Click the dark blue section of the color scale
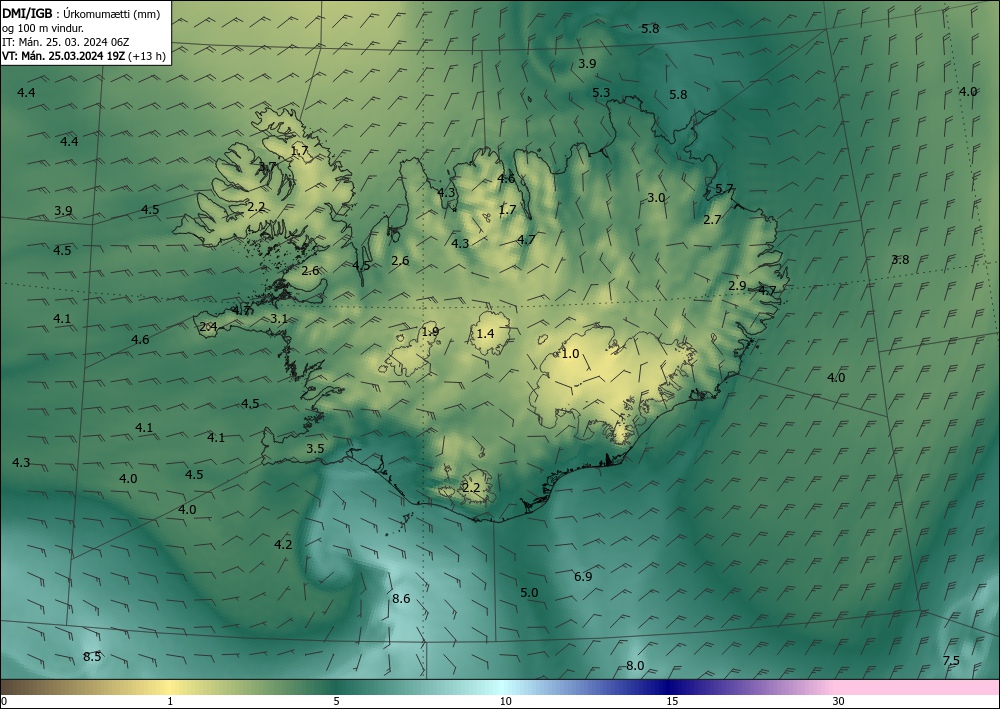The height and width of the screenshot is (709, 1000). (x=670, y=687)
